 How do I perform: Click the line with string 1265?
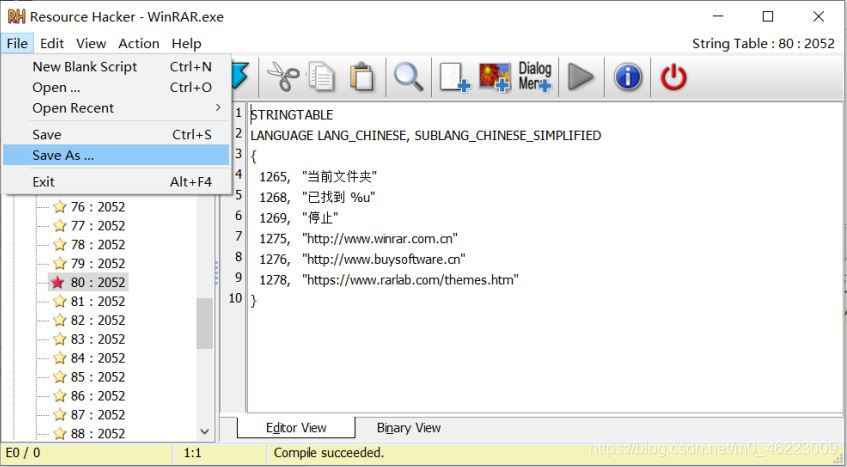click(x=318, y=177)
